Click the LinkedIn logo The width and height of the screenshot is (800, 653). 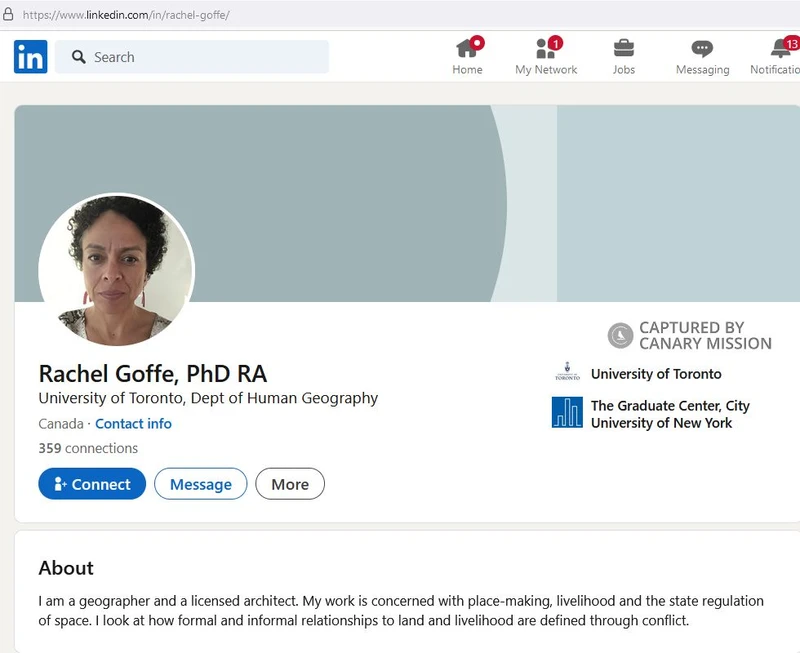click(x=30, y=56)
